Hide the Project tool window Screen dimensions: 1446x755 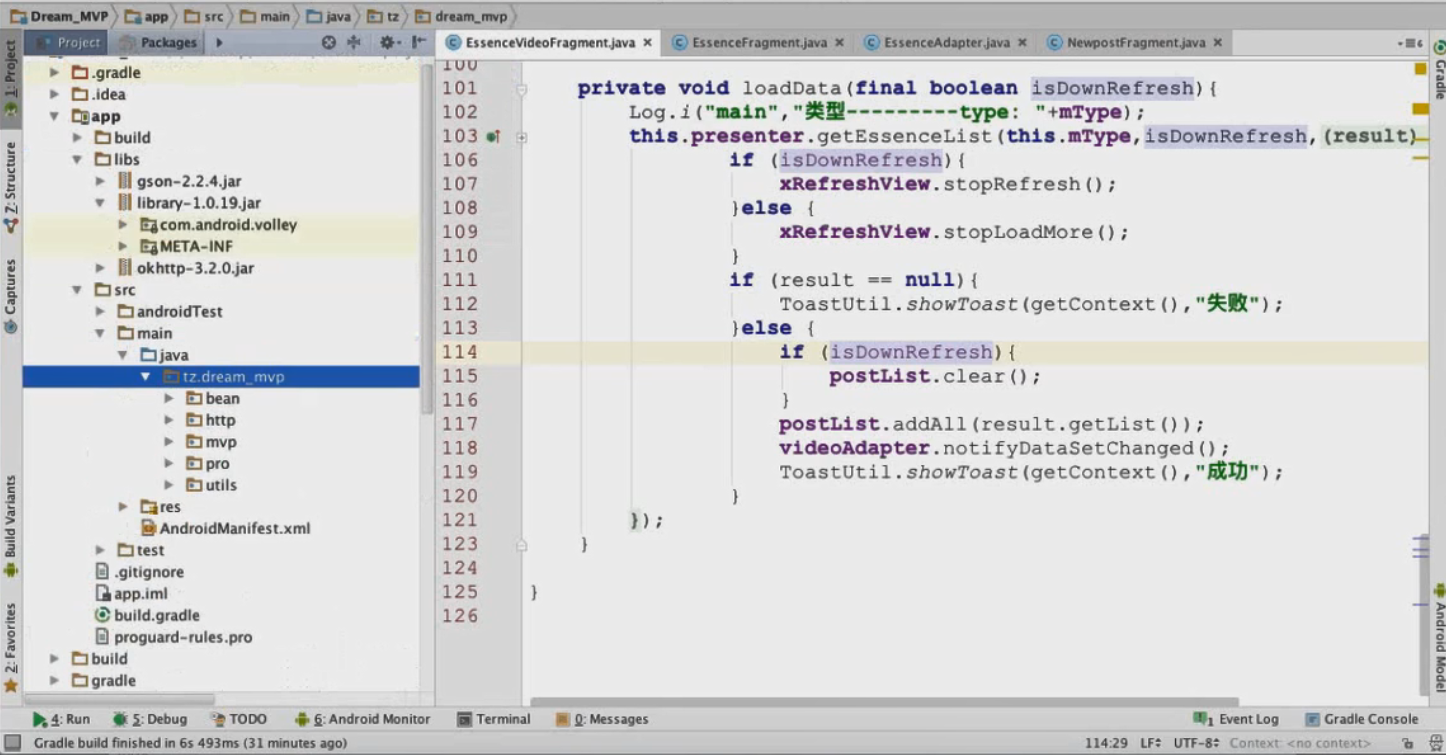click(419, 43)
